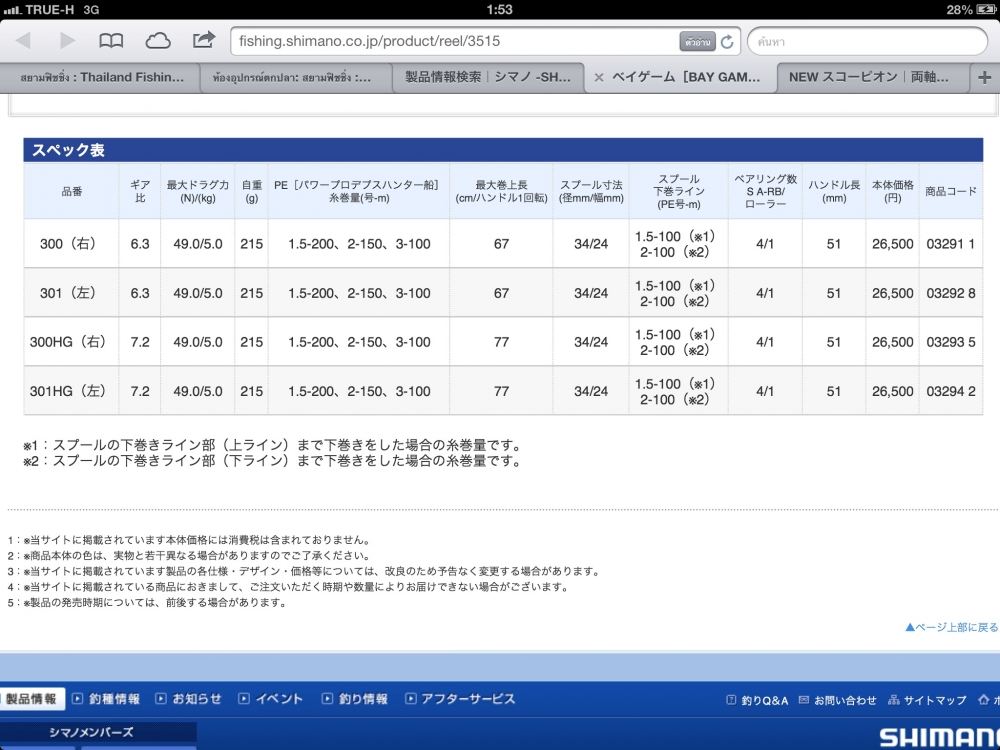
Task: Click the ※2 footnote about 下ライン
Action: click(x=272, y=460)
